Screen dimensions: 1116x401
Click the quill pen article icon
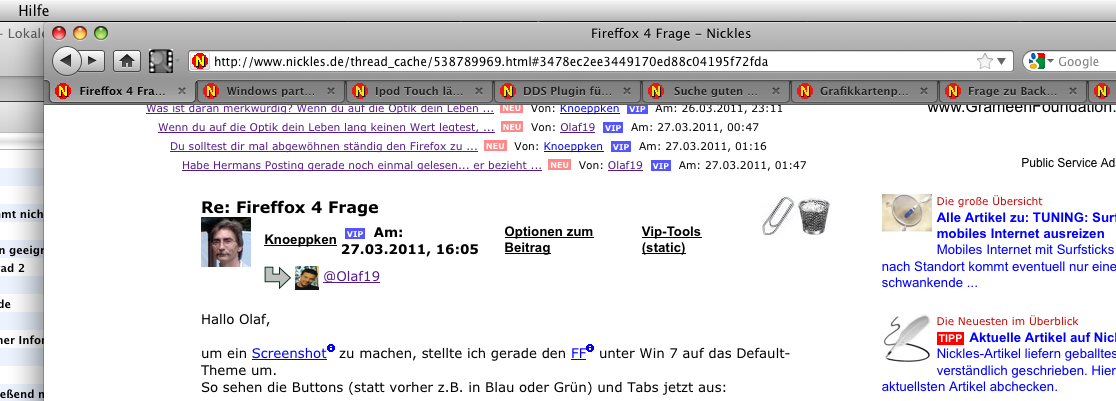coord(906,338)
